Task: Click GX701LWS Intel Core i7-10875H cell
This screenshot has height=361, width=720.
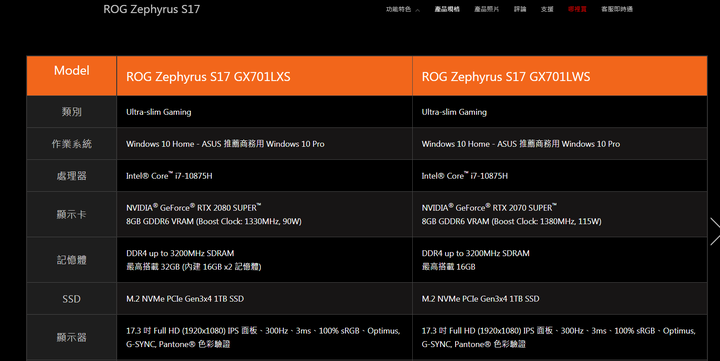Action: (560, 175)
